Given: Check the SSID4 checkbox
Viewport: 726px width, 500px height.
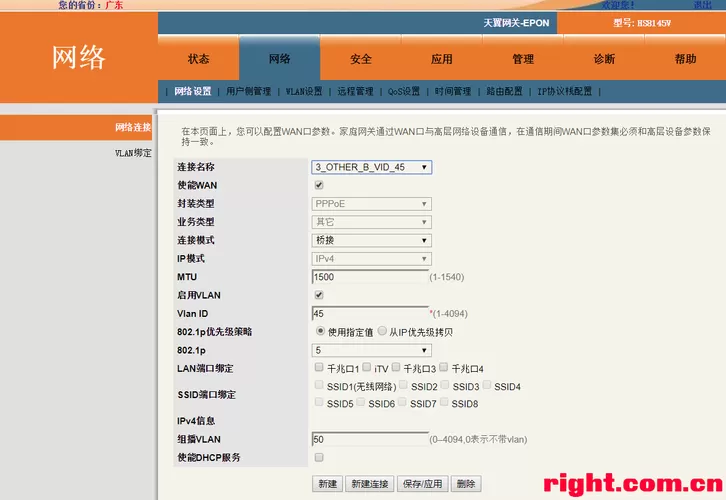Looking at the screenshot, I should click(487, 385).
